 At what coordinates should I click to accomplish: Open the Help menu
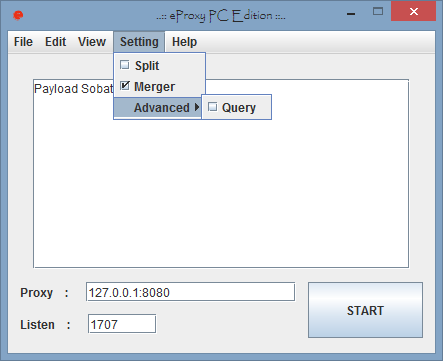coord(184,42)
